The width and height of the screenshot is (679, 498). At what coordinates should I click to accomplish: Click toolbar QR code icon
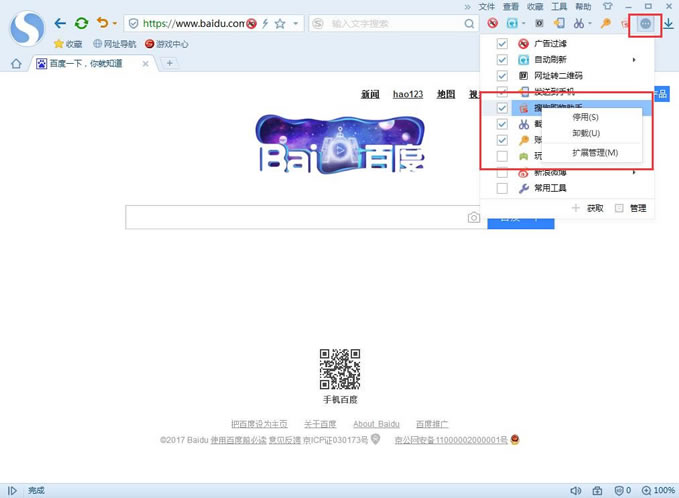[539, 23]
